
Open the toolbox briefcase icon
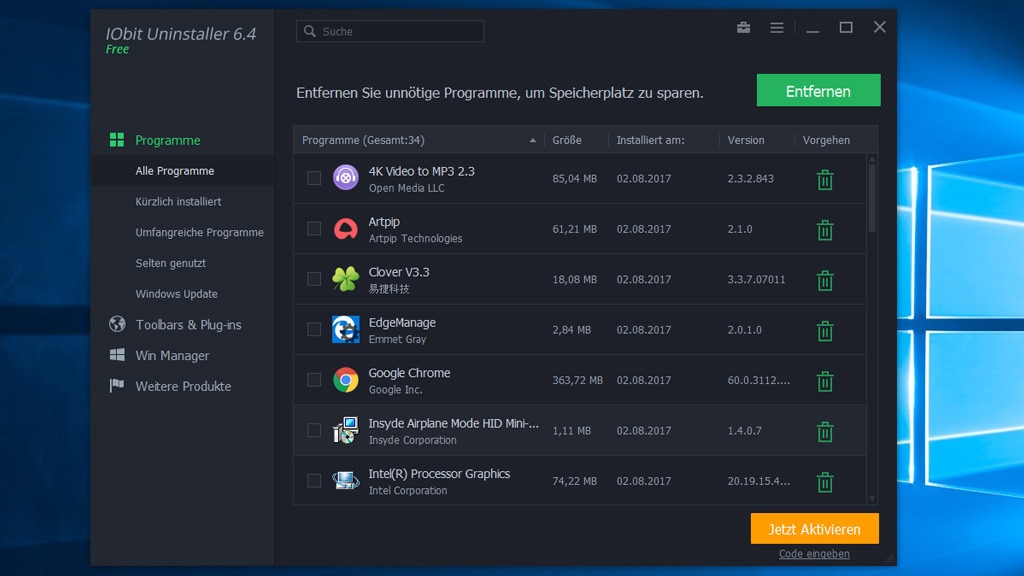click(x=743, y=27)
